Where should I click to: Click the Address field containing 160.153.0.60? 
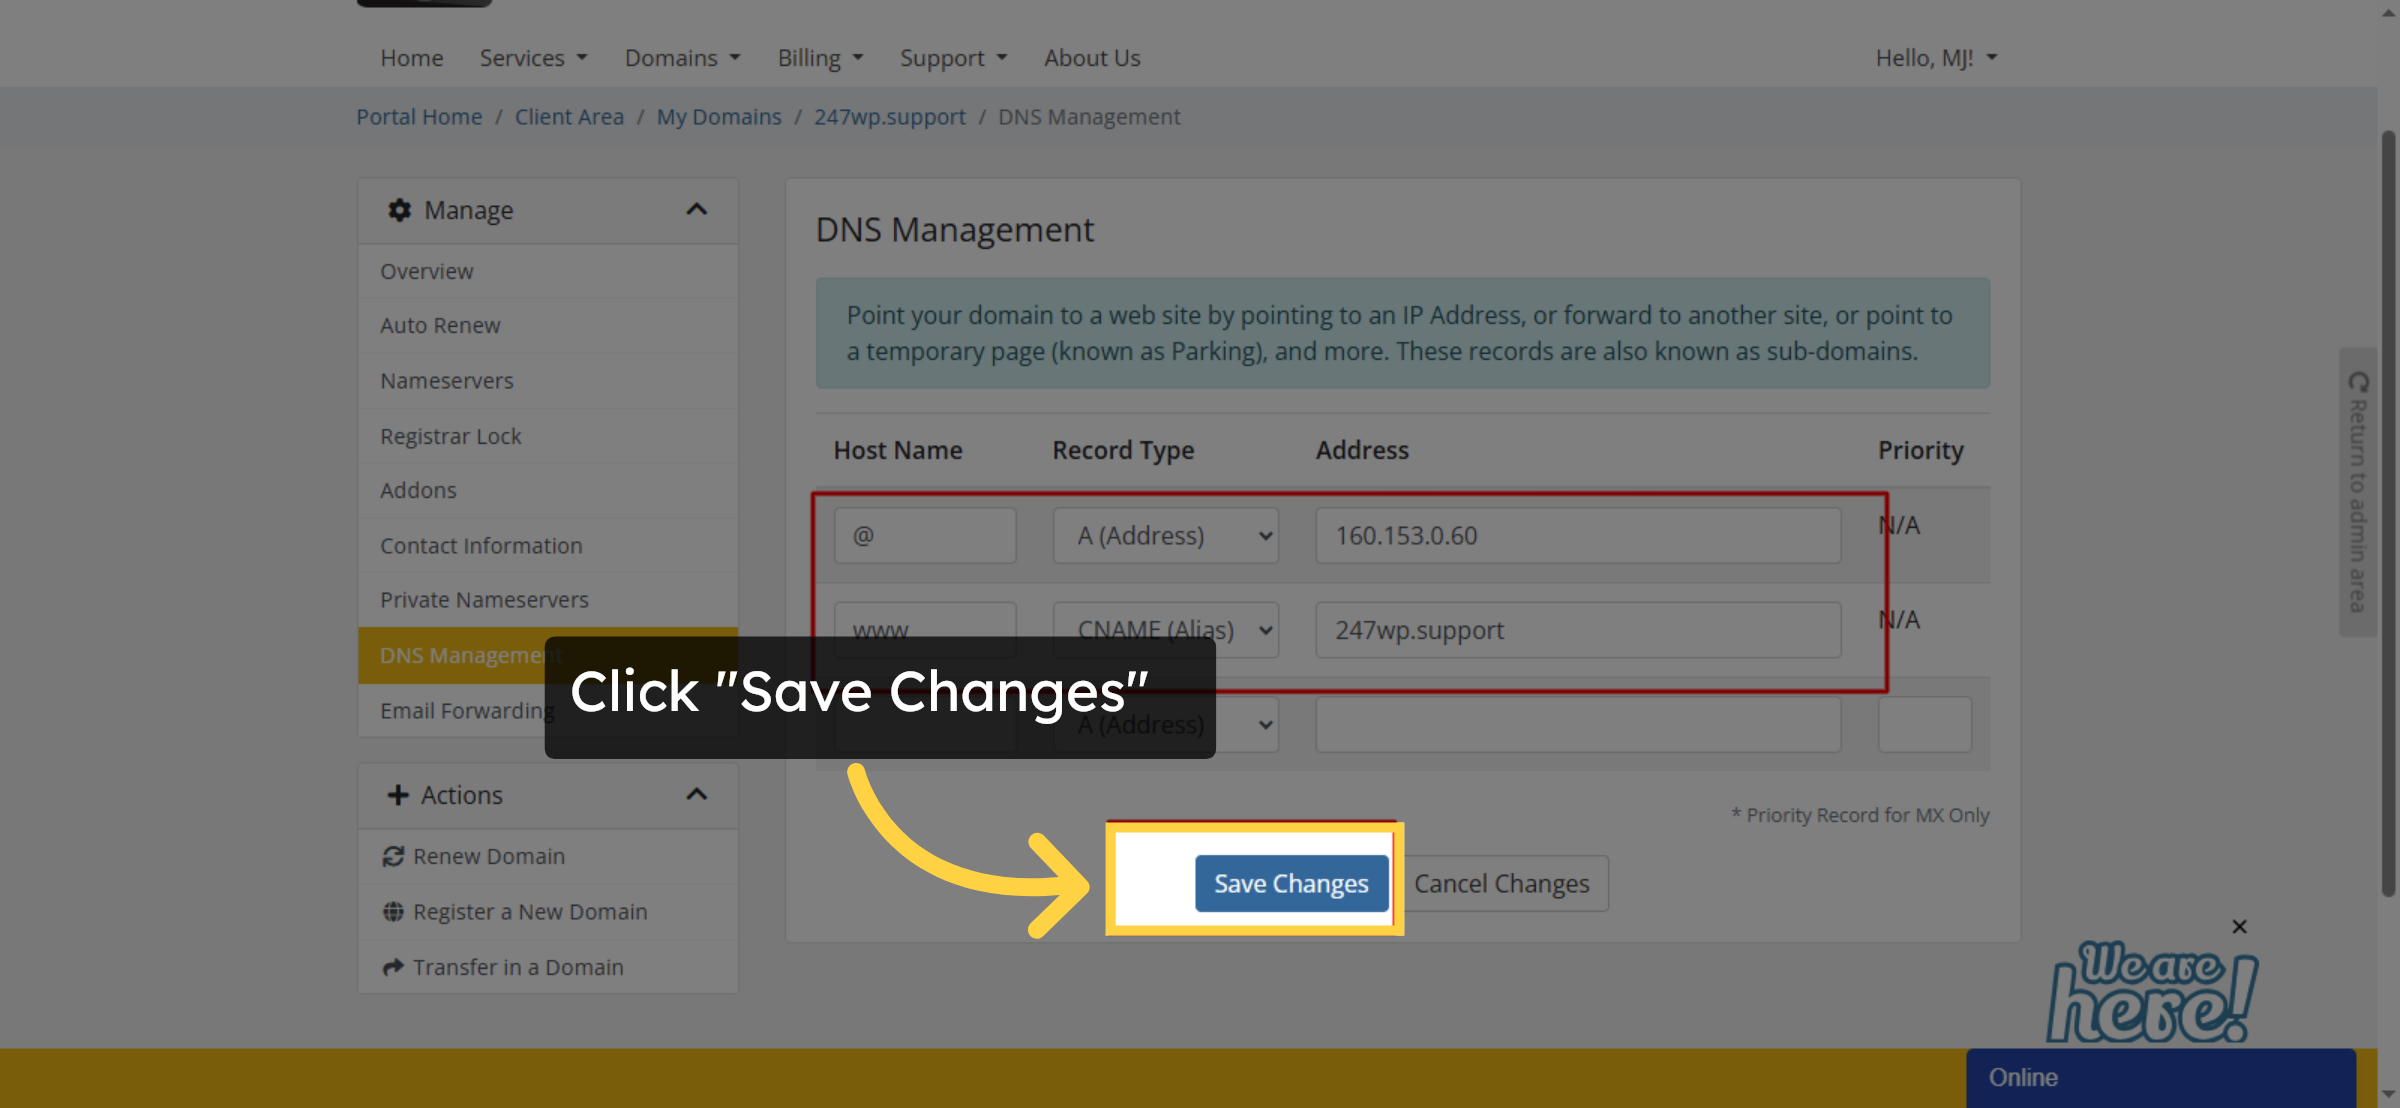(x=1578, y=535)
